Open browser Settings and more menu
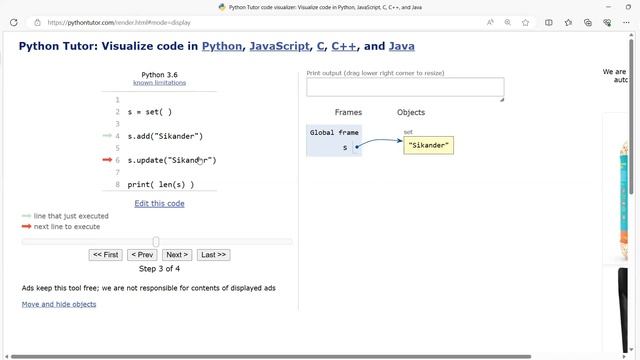The height and width of the screenshot is (360, 640). [x=626, y=22]
